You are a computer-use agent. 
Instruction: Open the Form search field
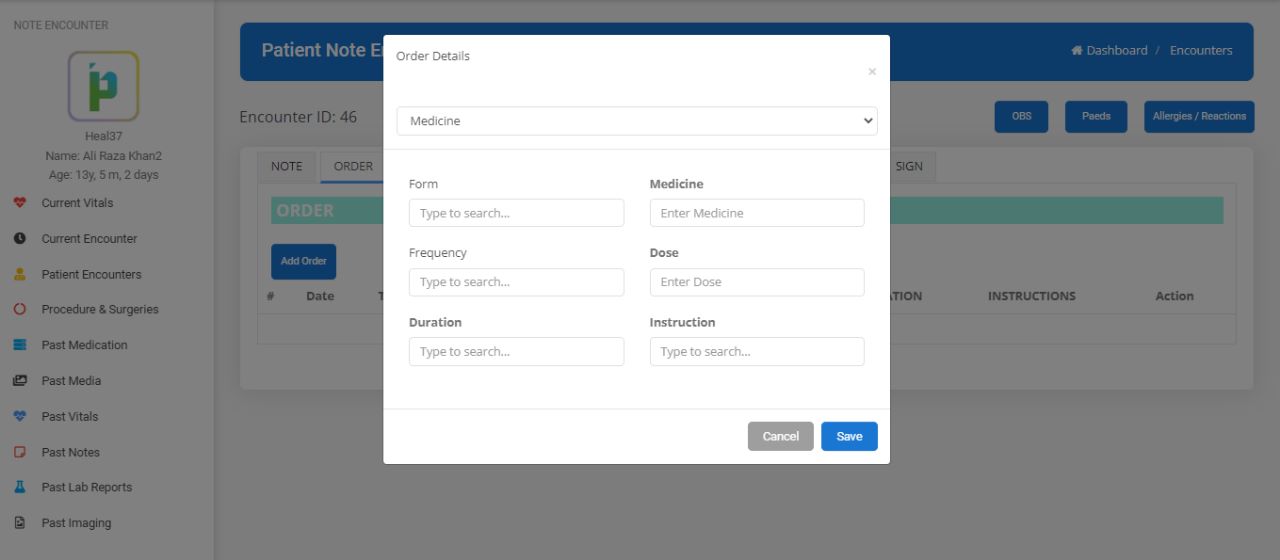516,213
